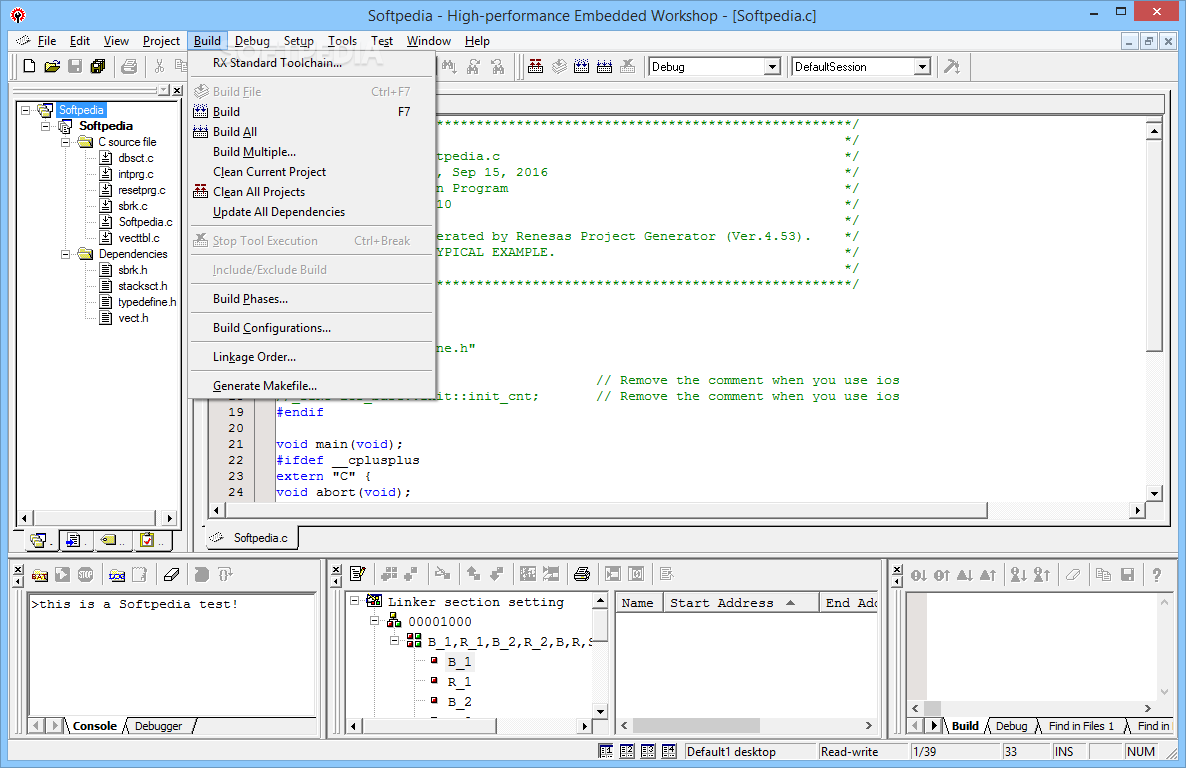Viewport: 1186px width, 768px height.
Task: Click the eraser clear icon in console toolbar
Action: click(171, 575)
